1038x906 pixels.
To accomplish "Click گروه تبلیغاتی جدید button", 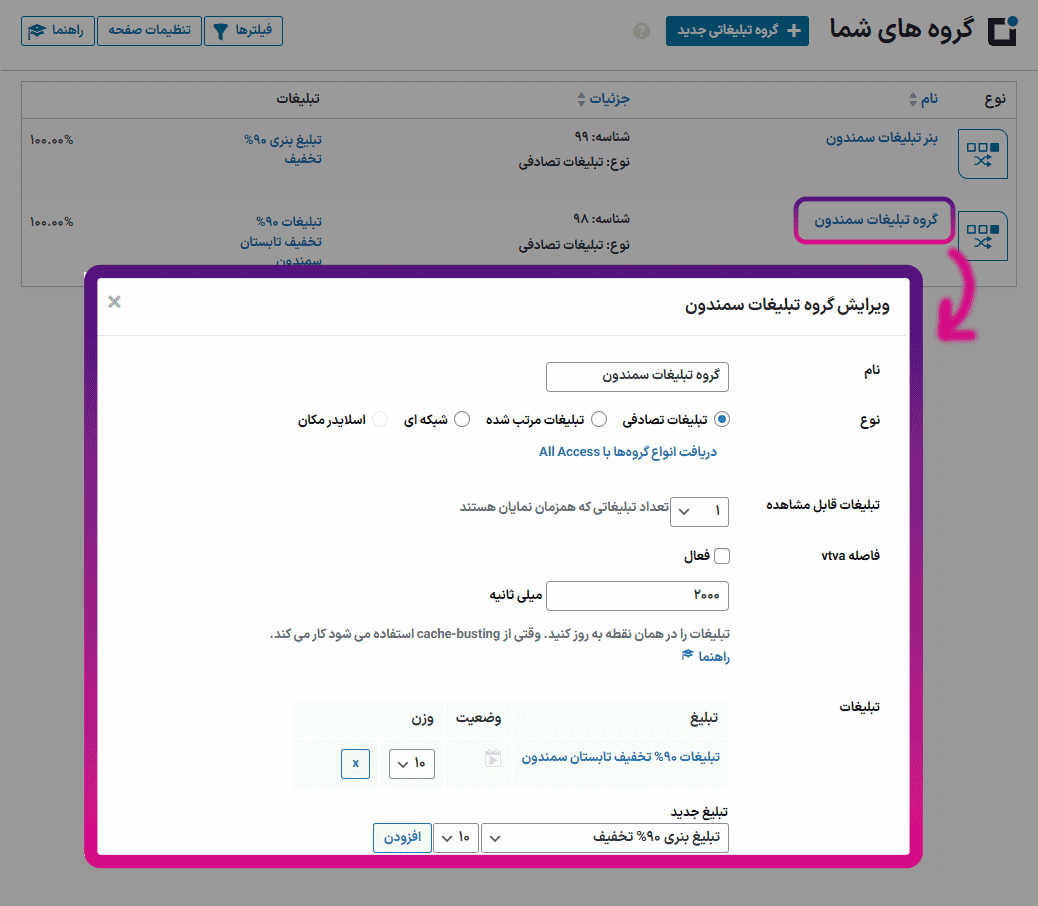I will coord(737,31).
